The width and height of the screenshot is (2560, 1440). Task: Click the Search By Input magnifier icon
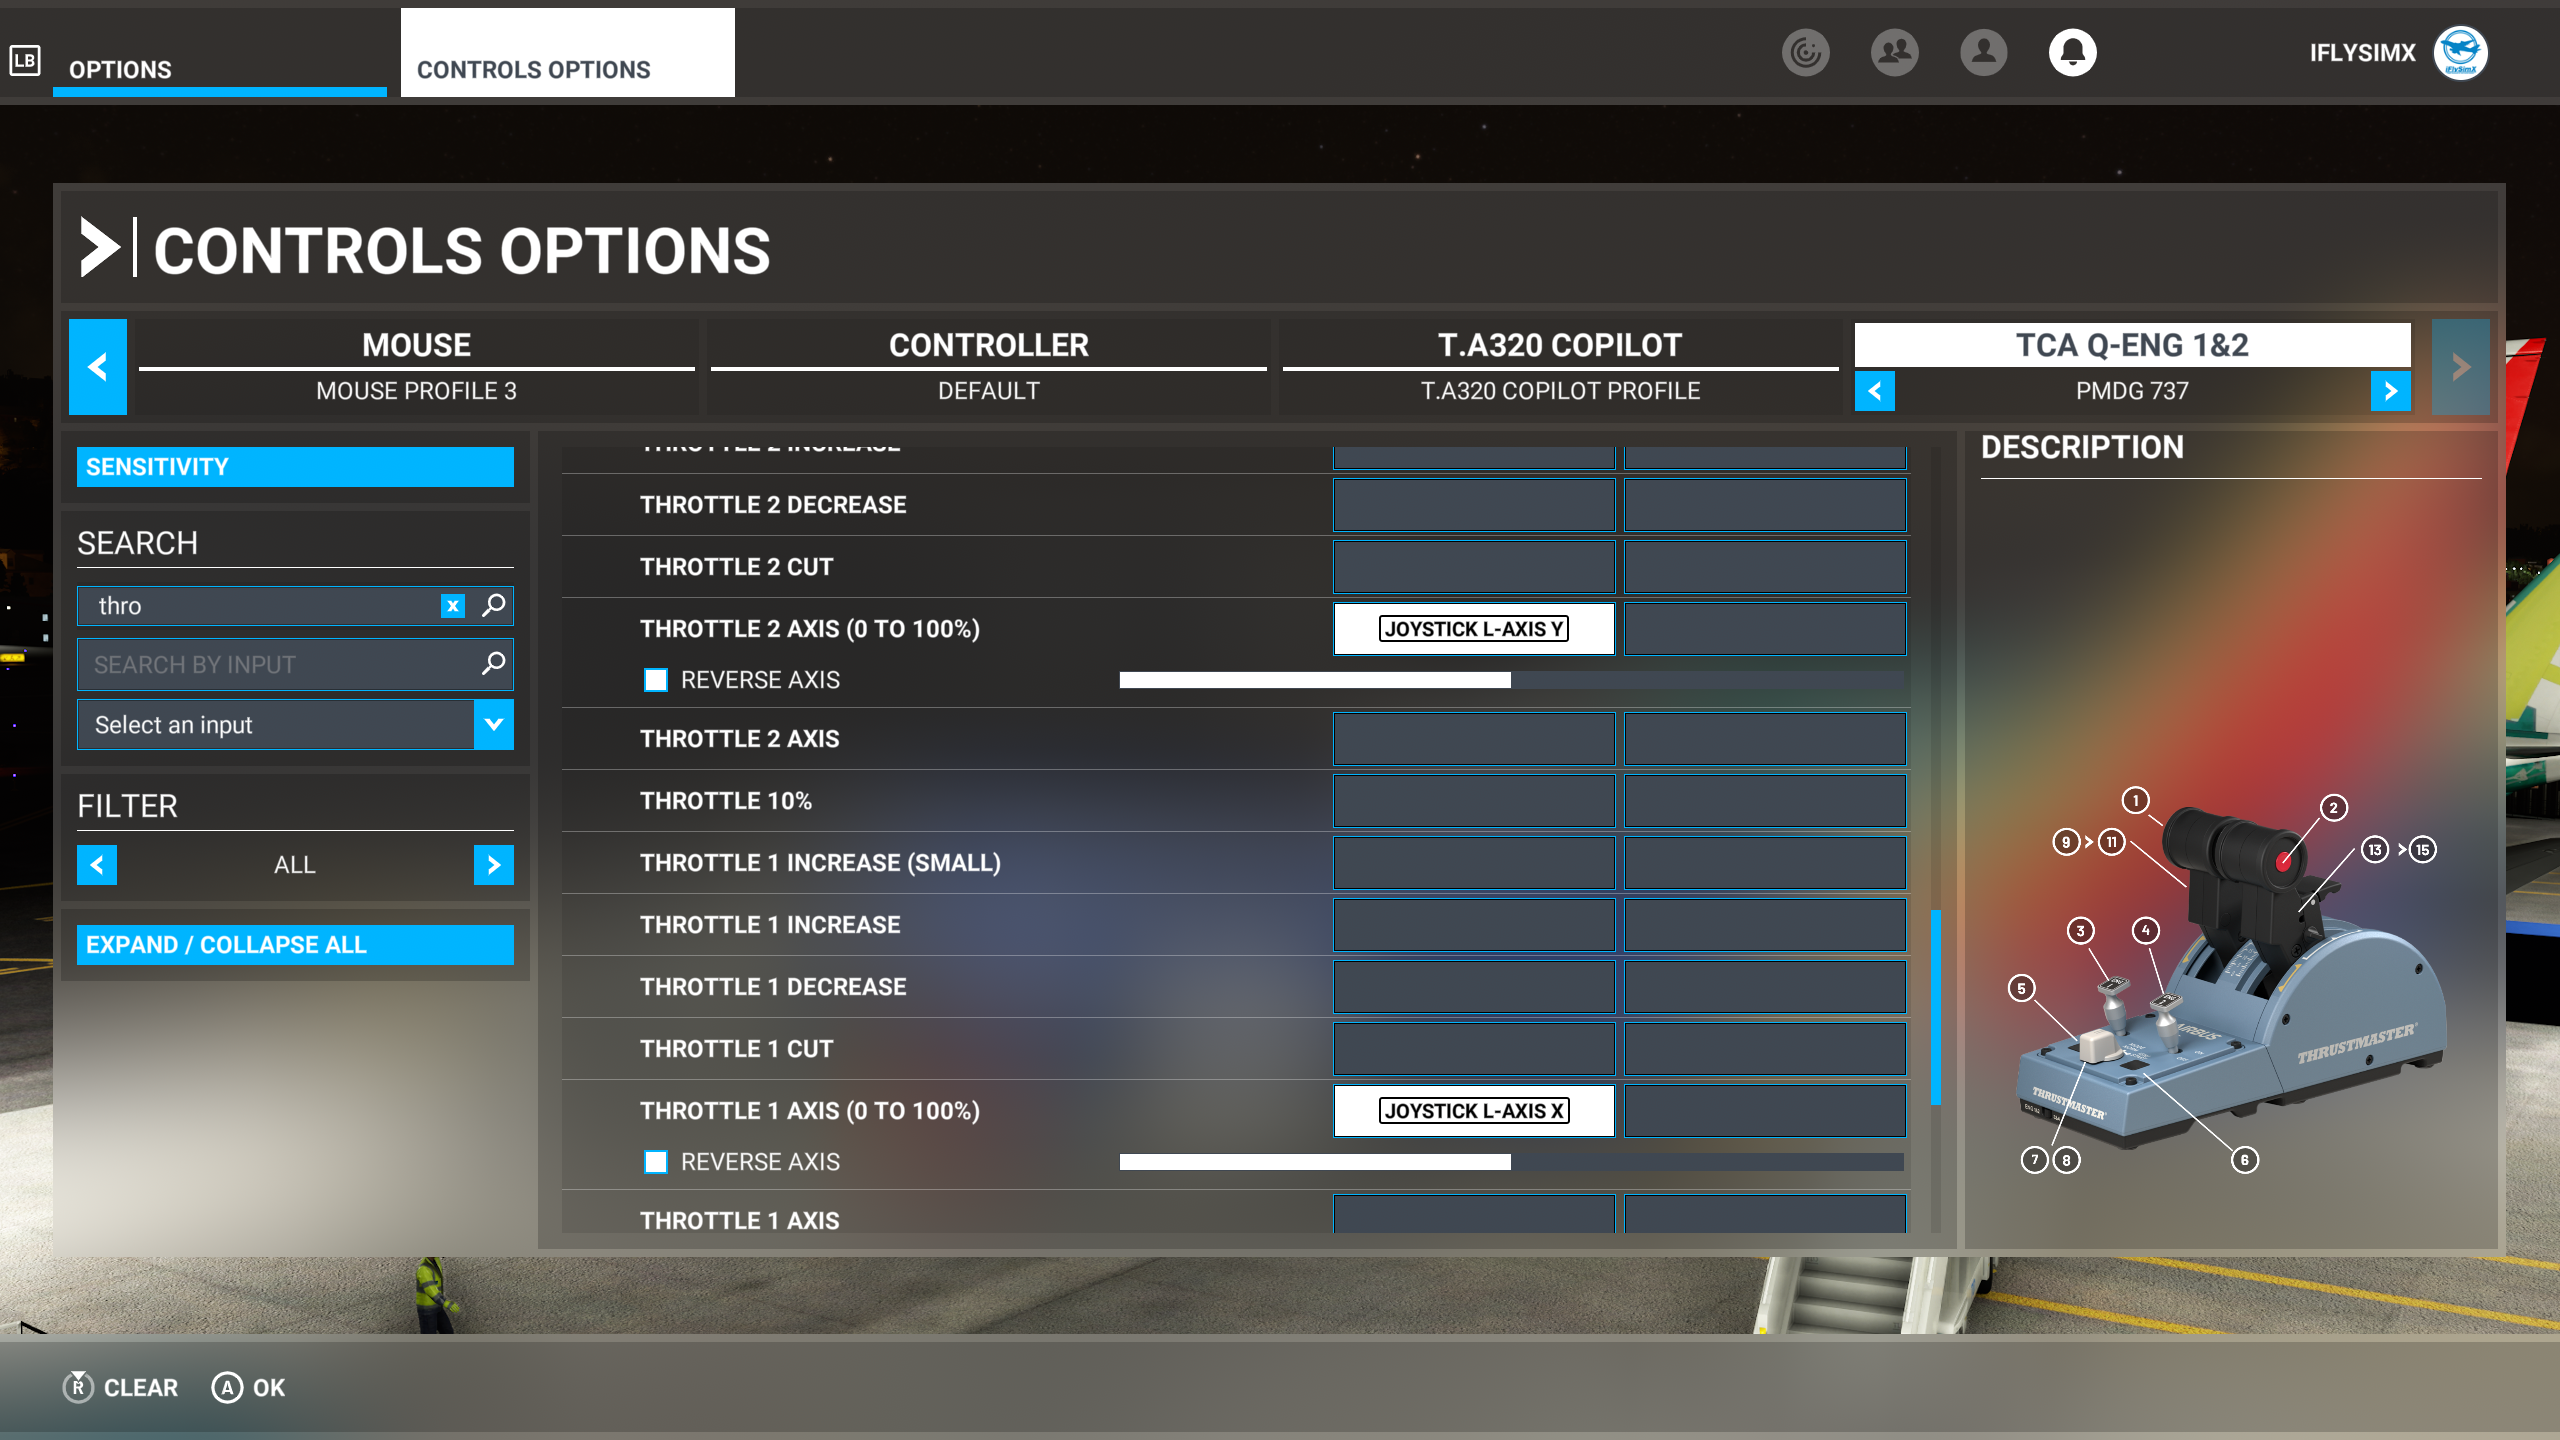494,664
